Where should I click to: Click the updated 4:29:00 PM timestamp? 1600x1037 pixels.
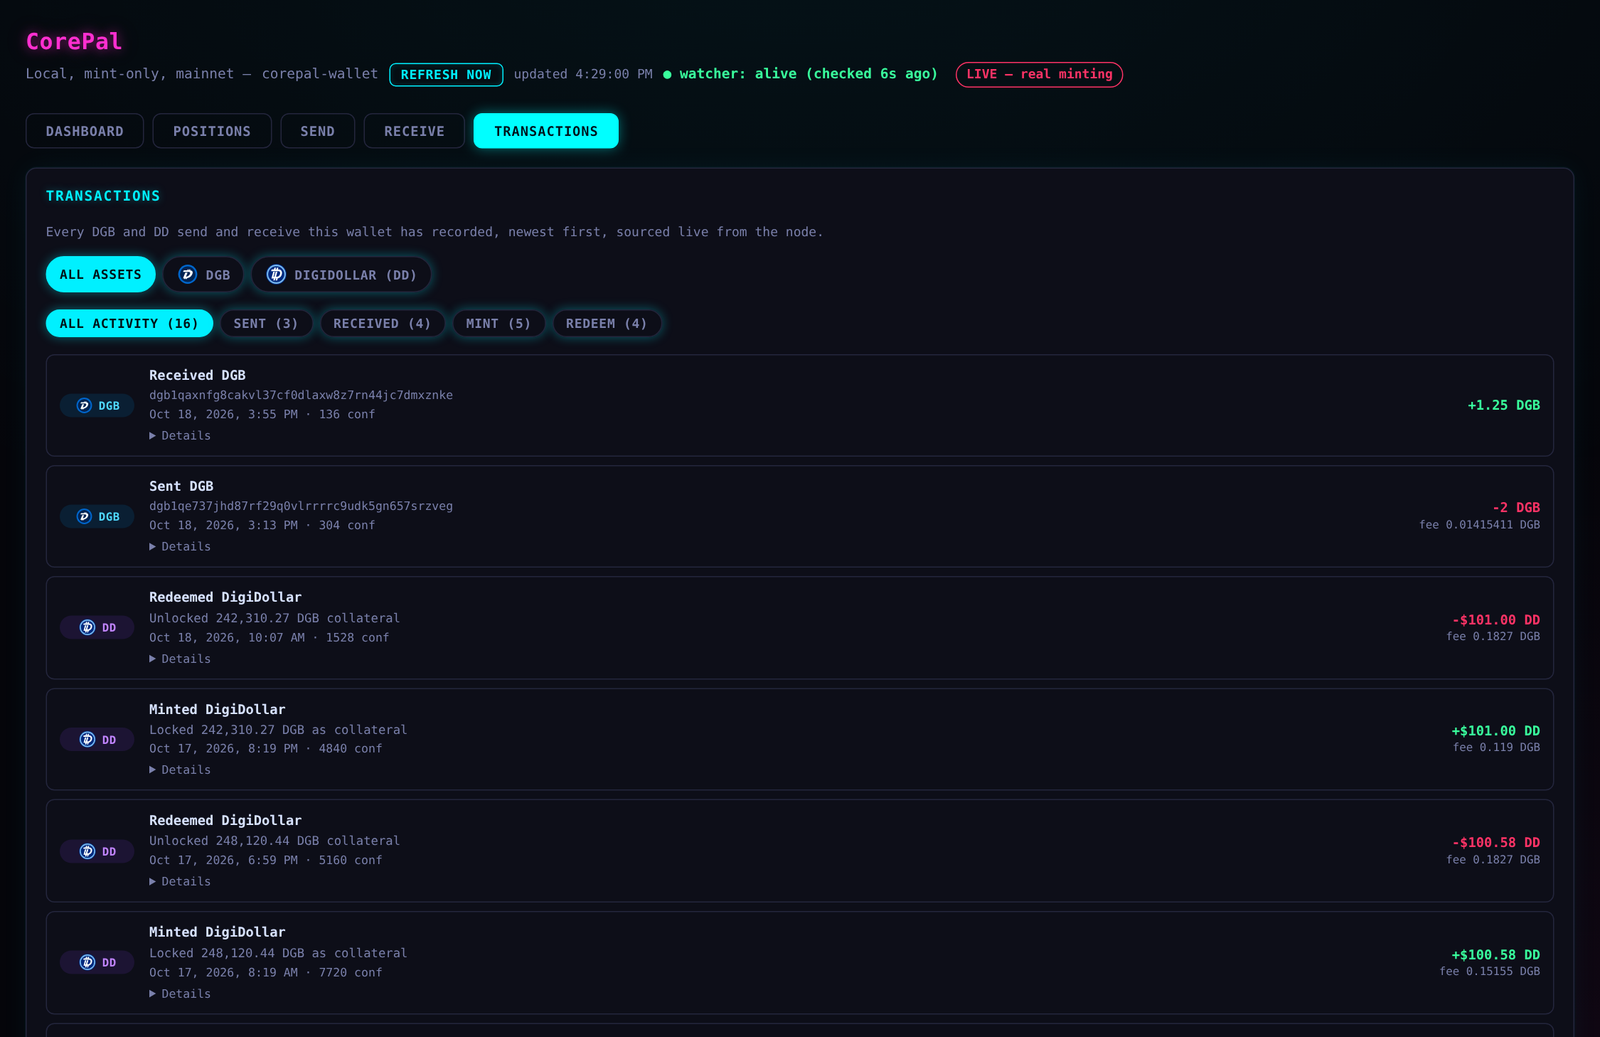(x=583, y=74)
